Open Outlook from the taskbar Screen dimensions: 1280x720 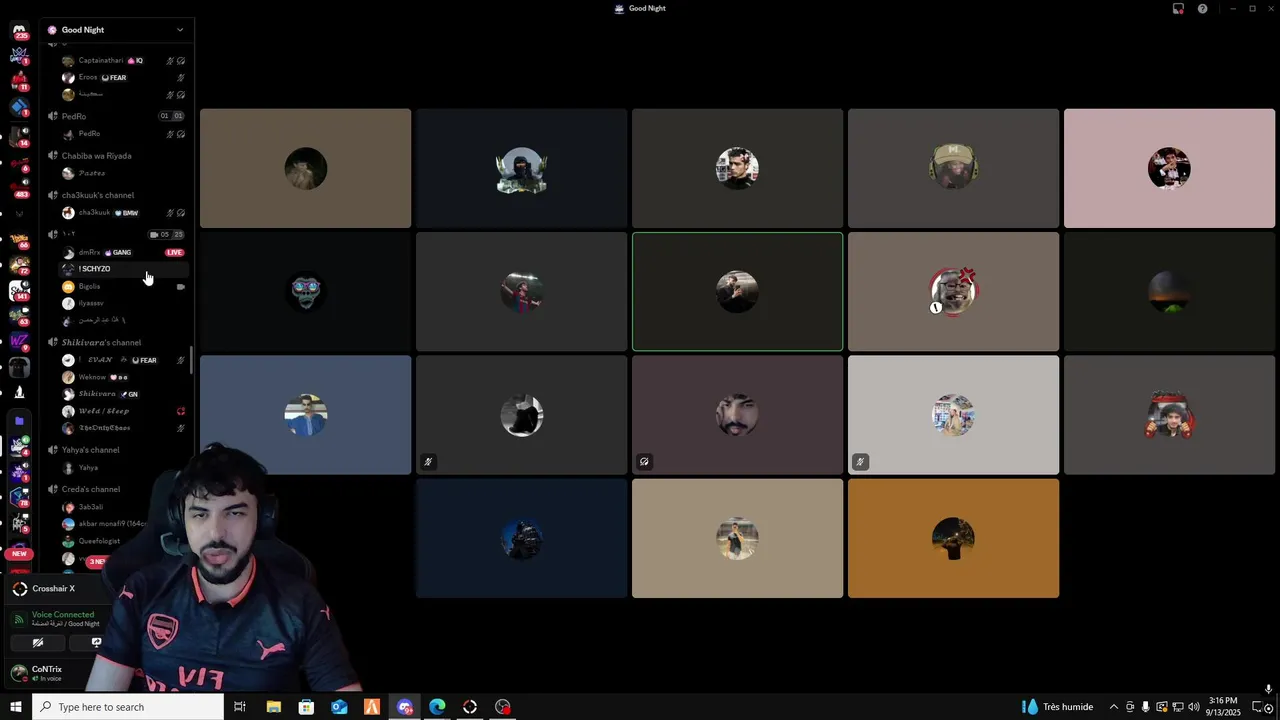pos(339,707)
